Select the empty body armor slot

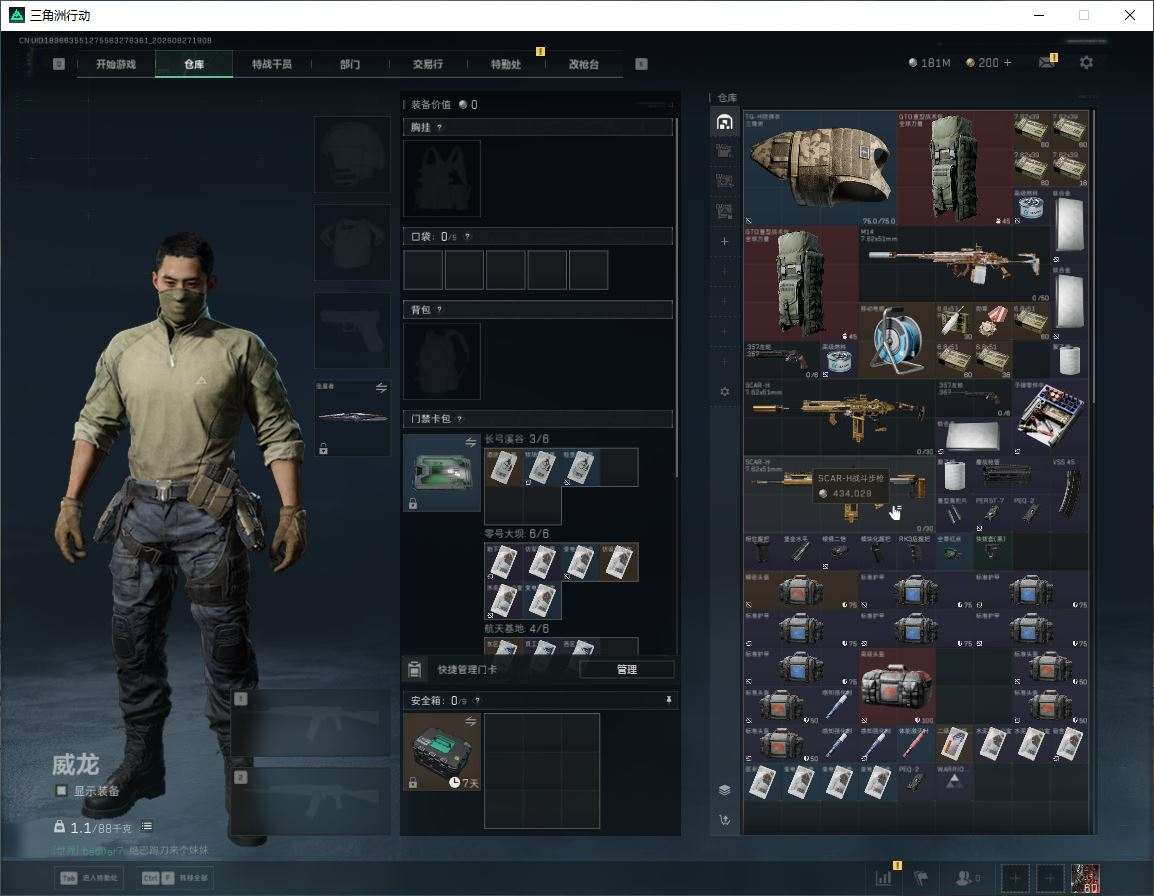click(x=352, y=242)
